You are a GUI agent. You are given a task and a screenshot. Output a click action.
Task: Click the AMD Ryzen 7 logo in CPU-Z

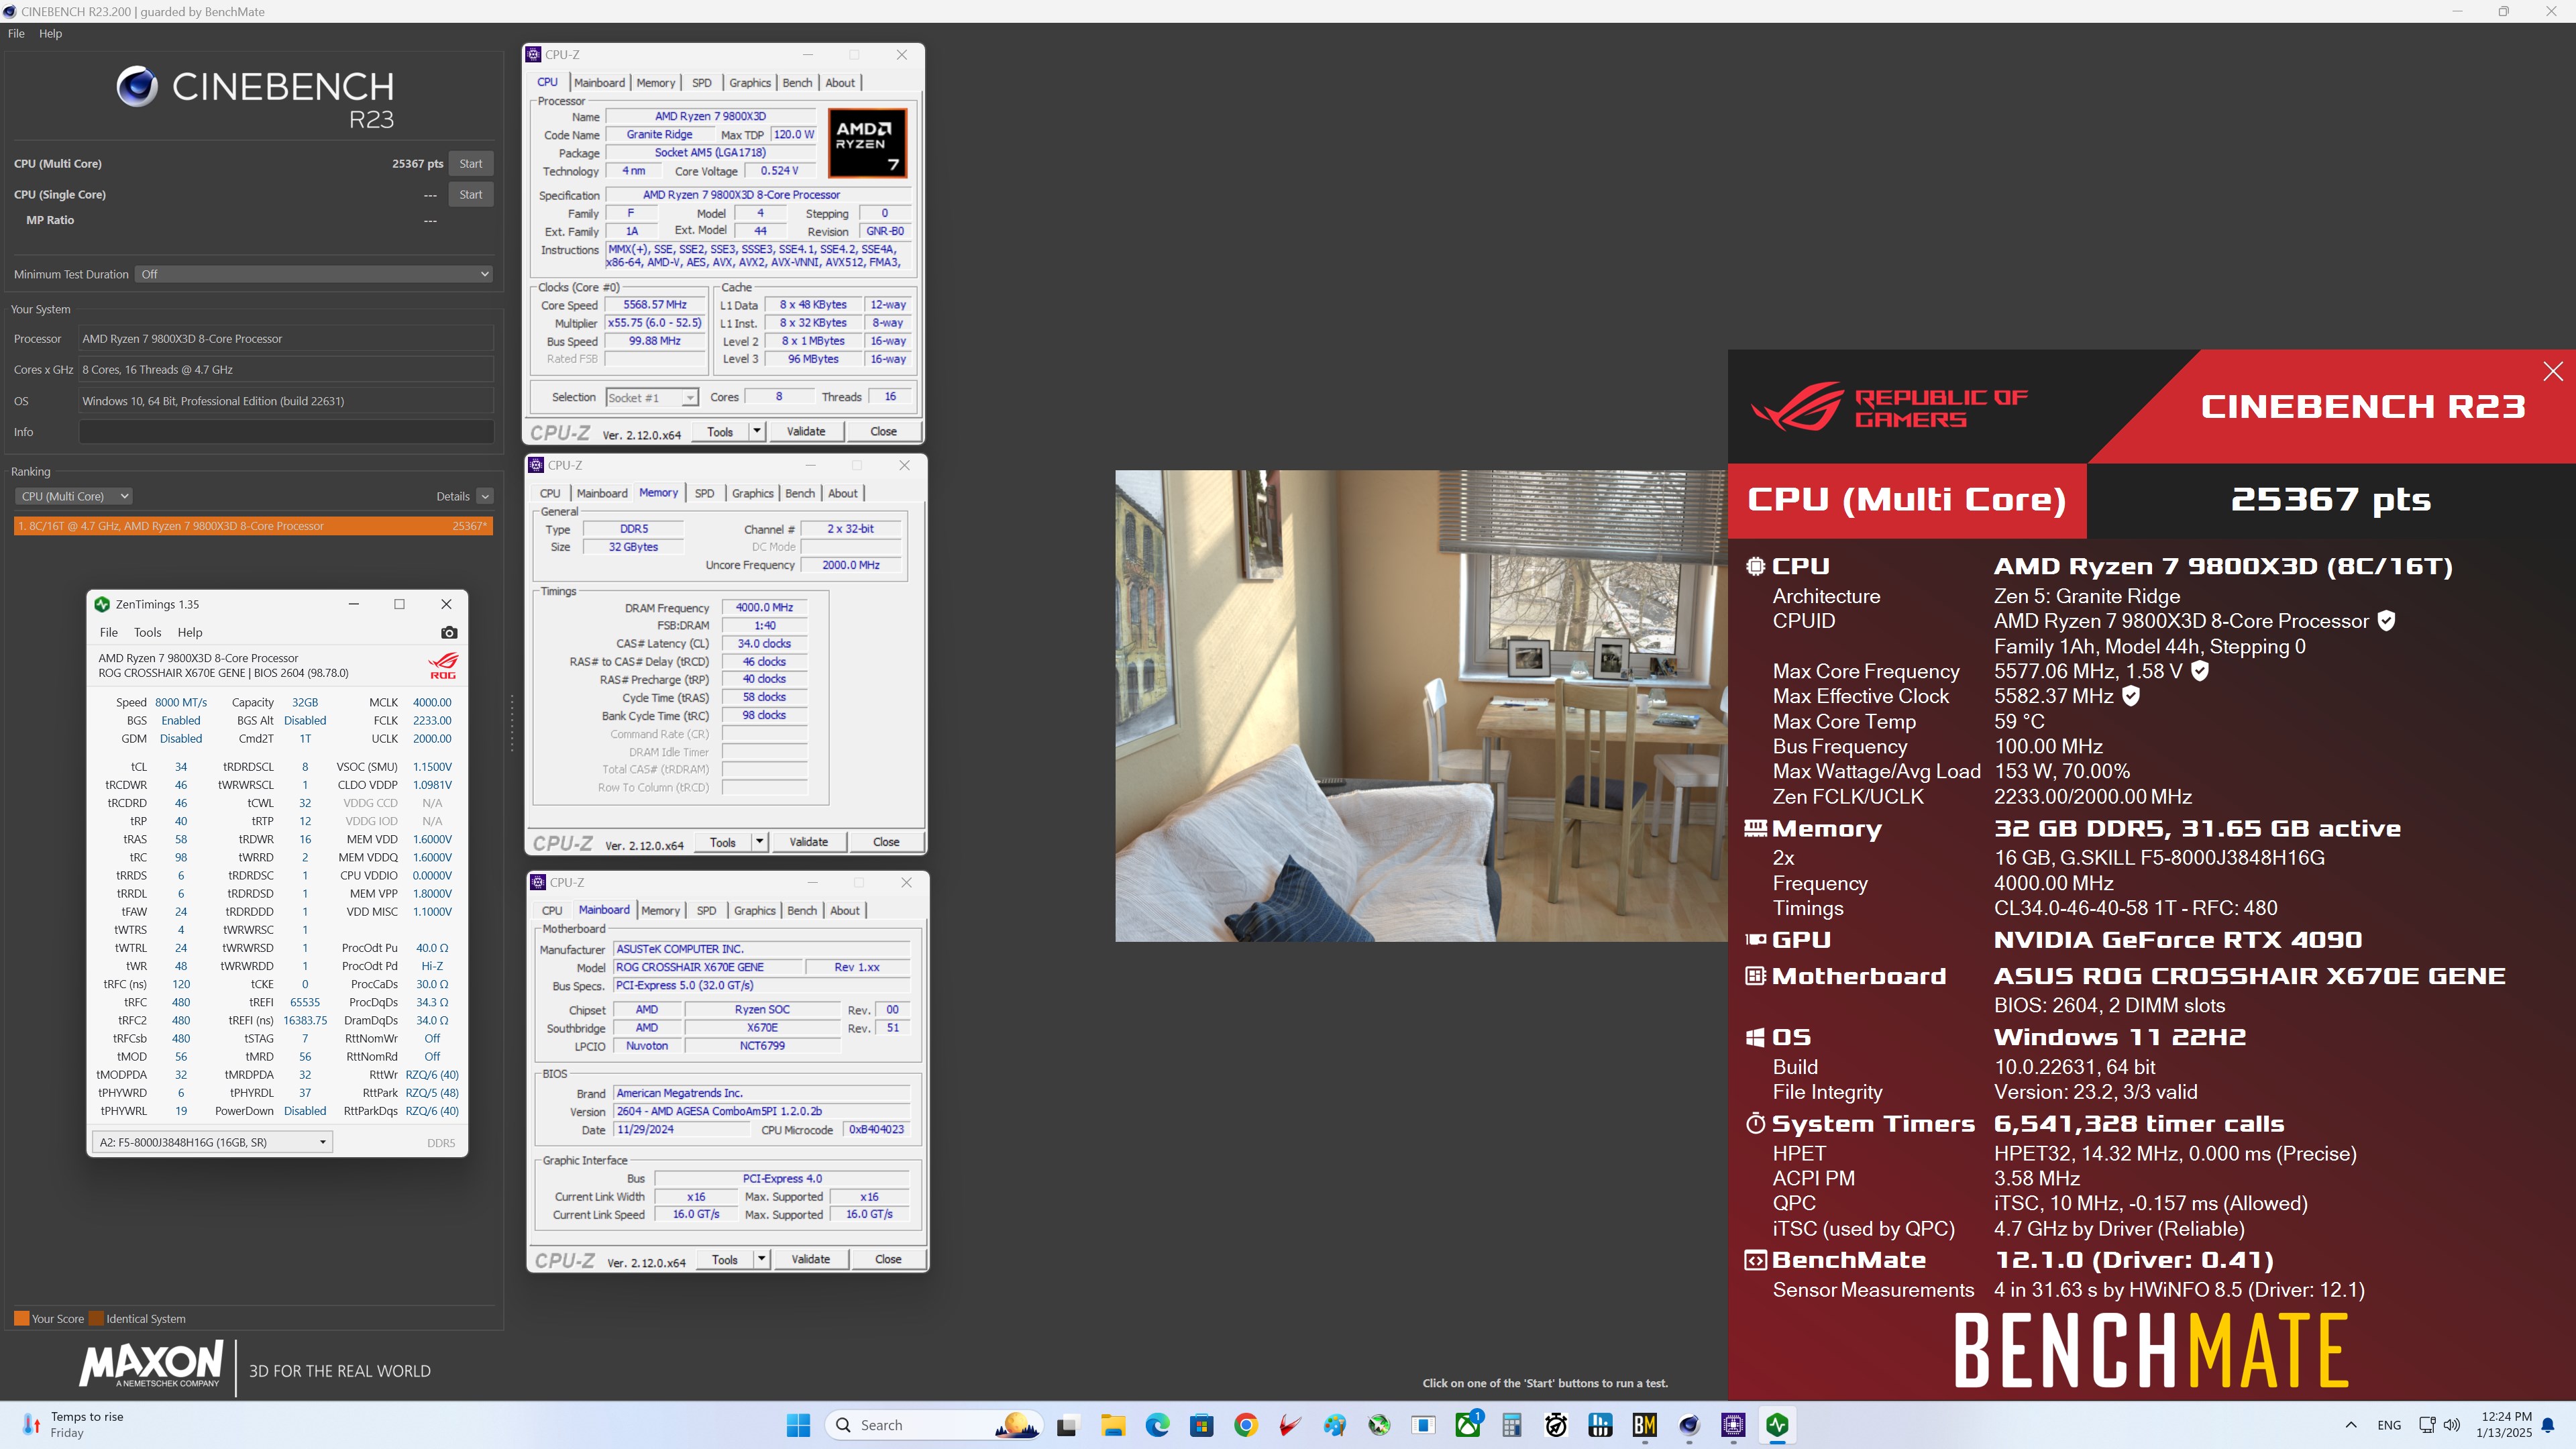point(867,143)
